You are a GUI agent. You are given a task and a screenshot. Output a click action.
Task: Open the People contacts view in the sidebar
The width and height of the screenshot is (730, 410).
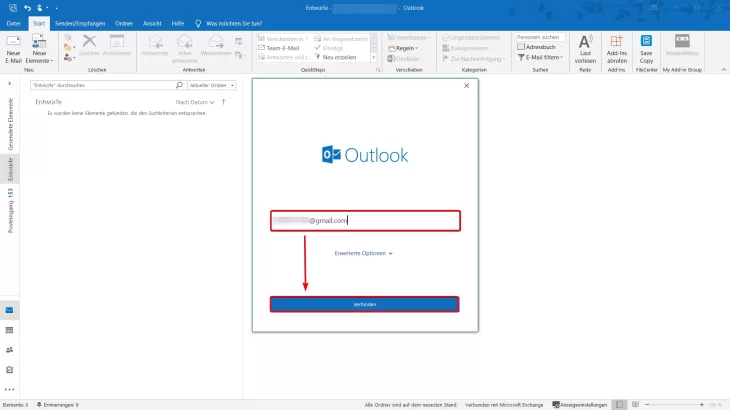pyautogui.click(x=10, y=349)
